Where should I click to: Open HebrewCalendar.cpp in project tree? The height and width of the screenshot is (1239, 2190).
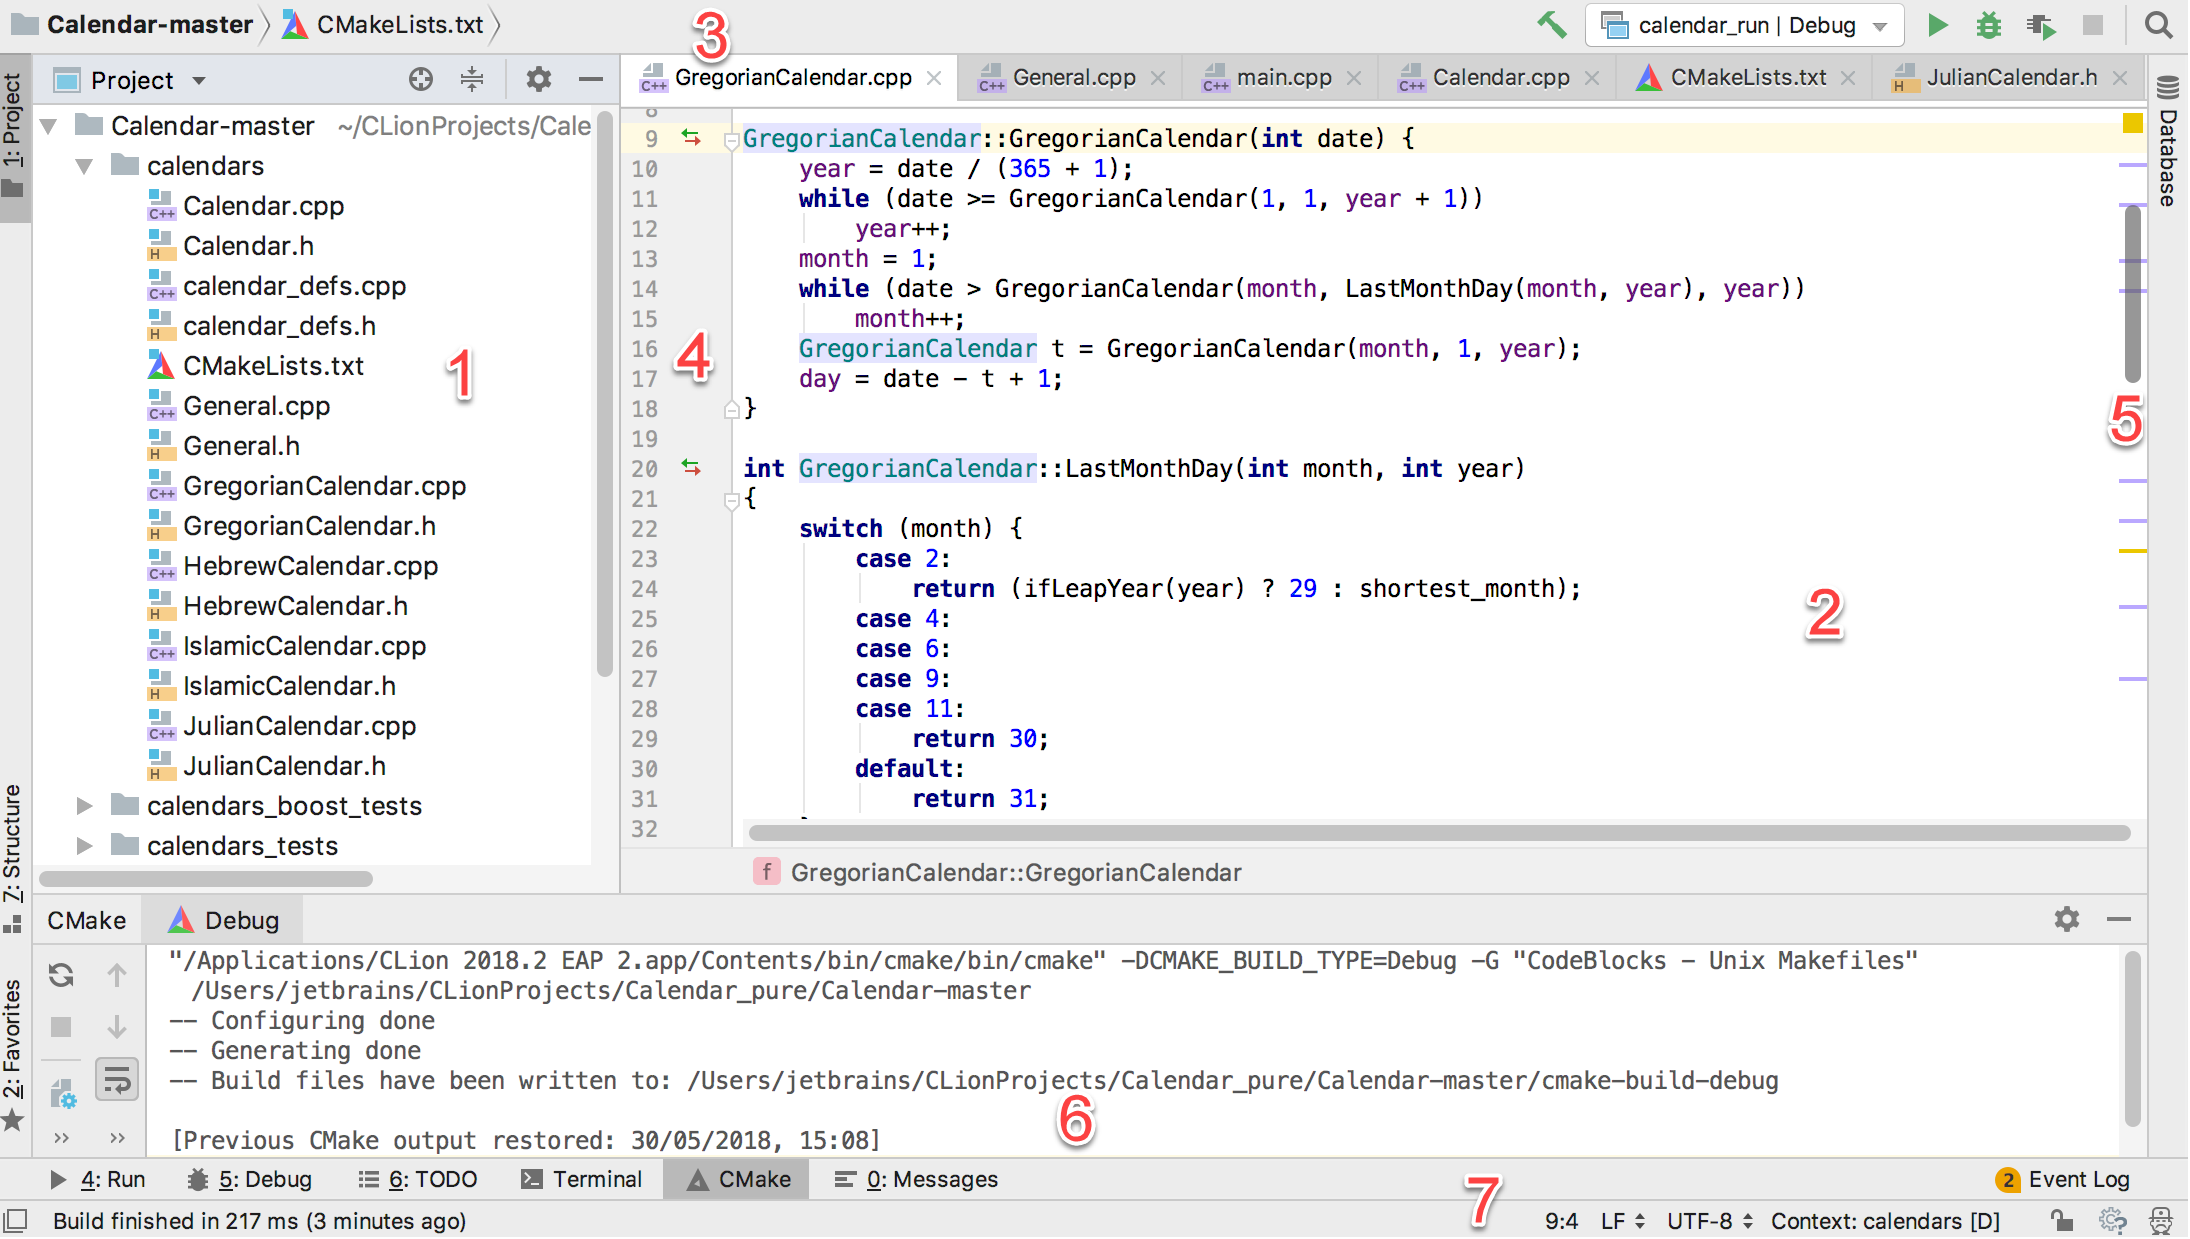(310, 566)
